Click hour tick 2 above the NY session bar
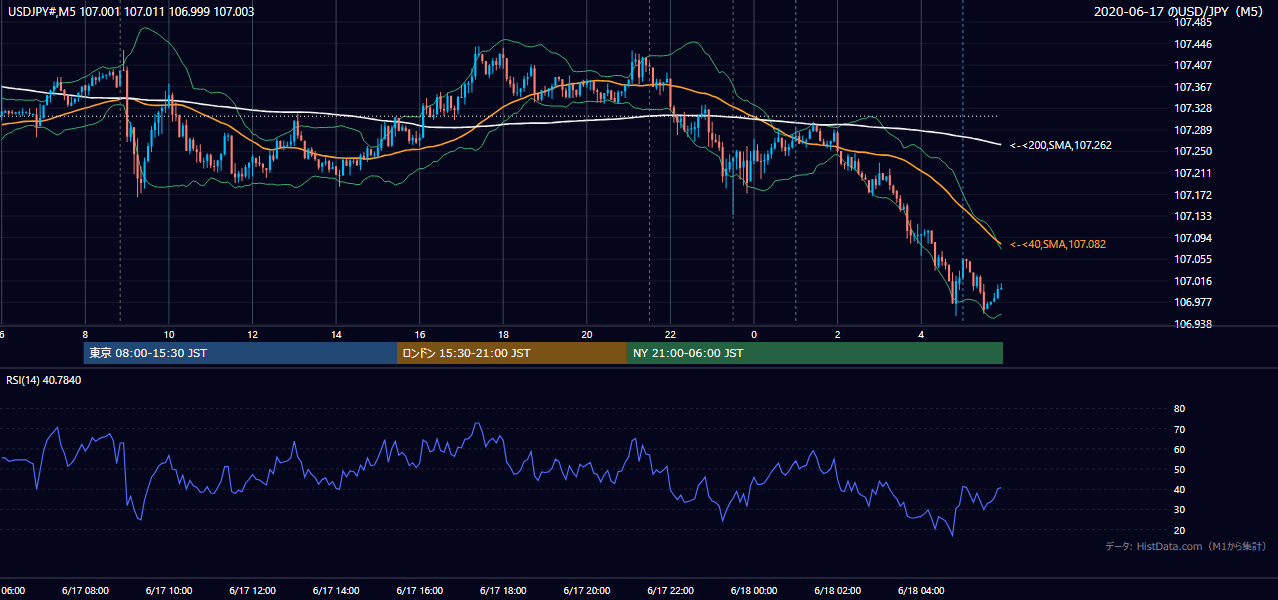The image size is (1278, 600). click(838, 335)
